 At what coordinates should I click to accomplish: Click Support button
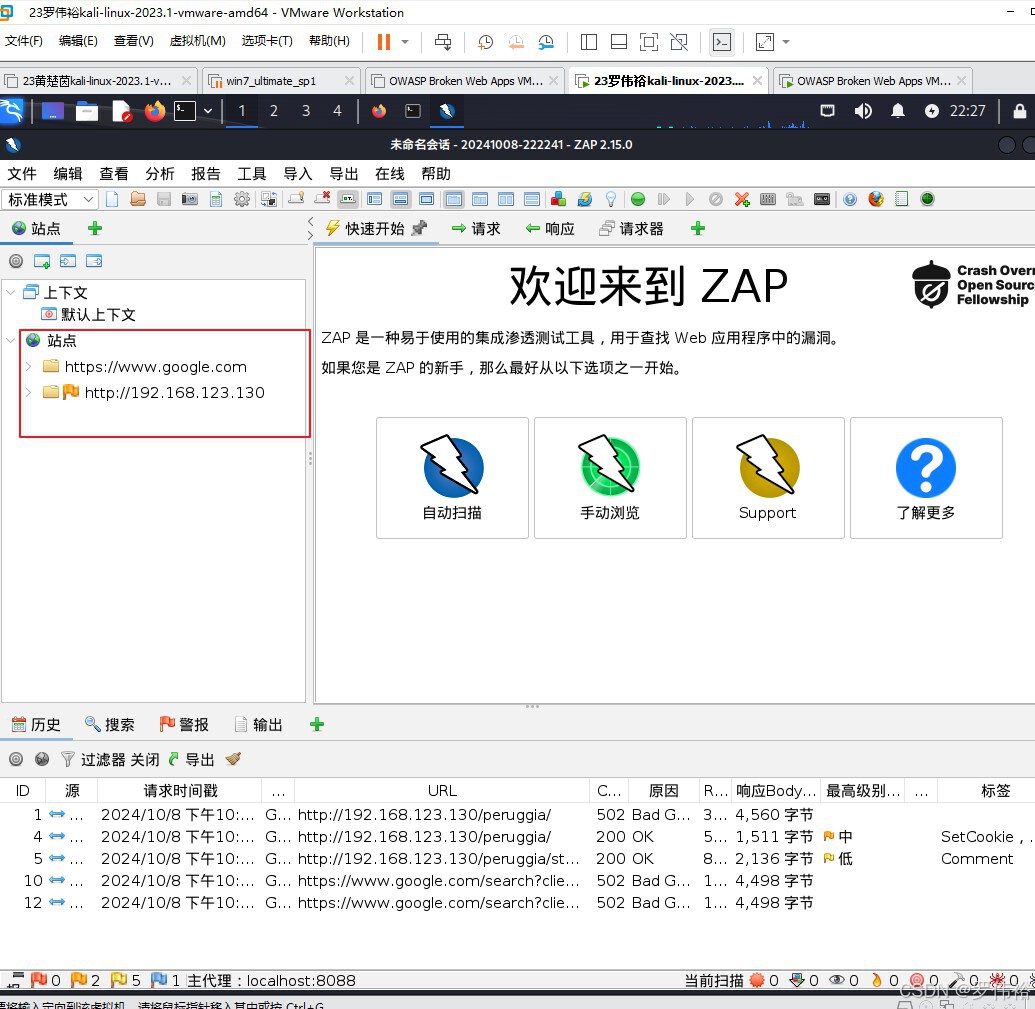tap(768, 478)
